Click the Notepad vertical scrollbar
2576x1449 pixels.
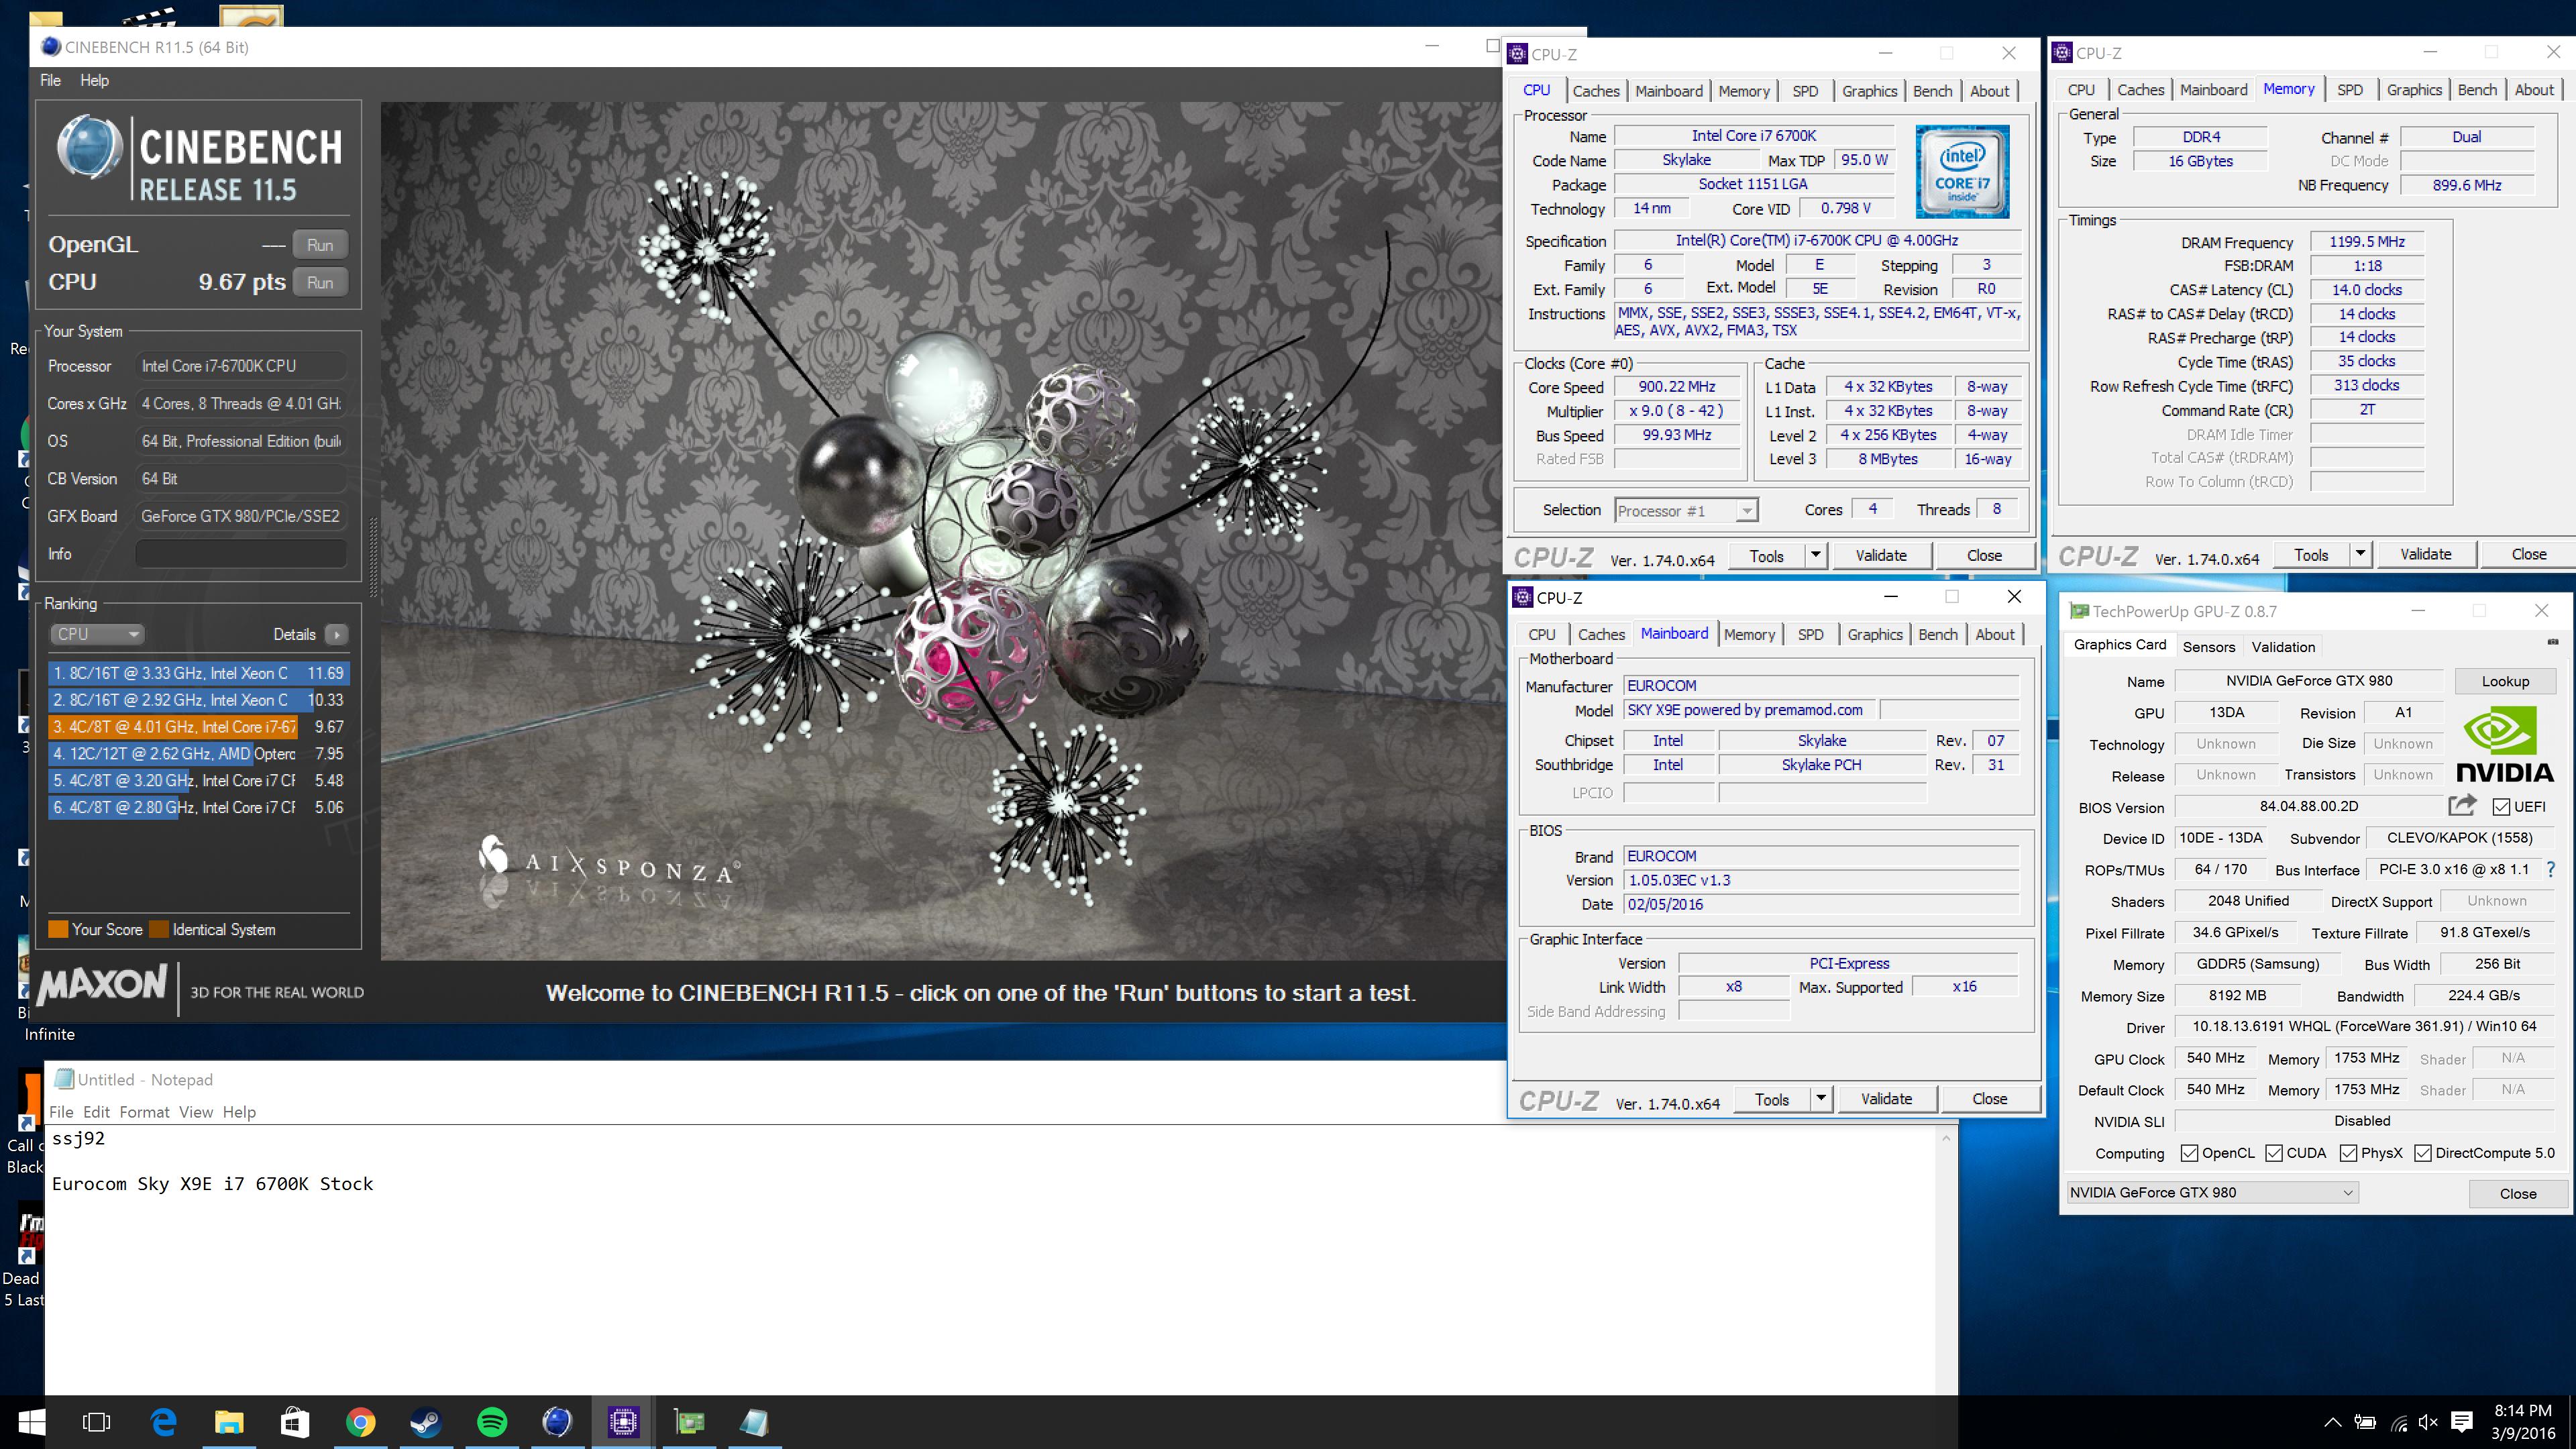coord(1946,1260)
